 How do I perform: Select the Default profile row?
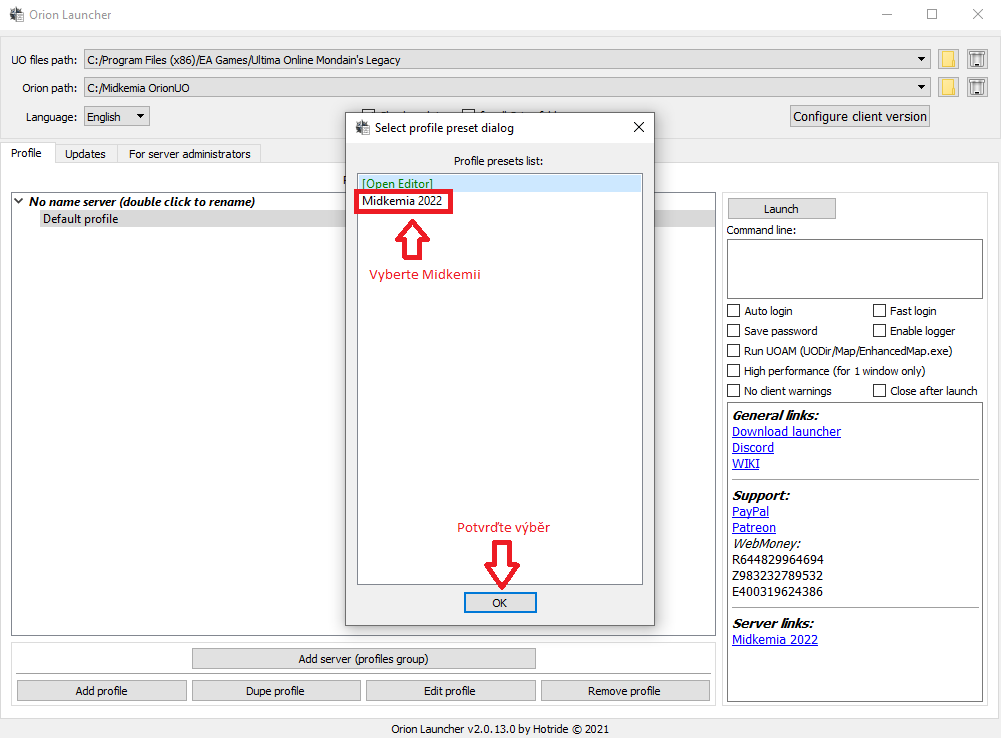192,219
